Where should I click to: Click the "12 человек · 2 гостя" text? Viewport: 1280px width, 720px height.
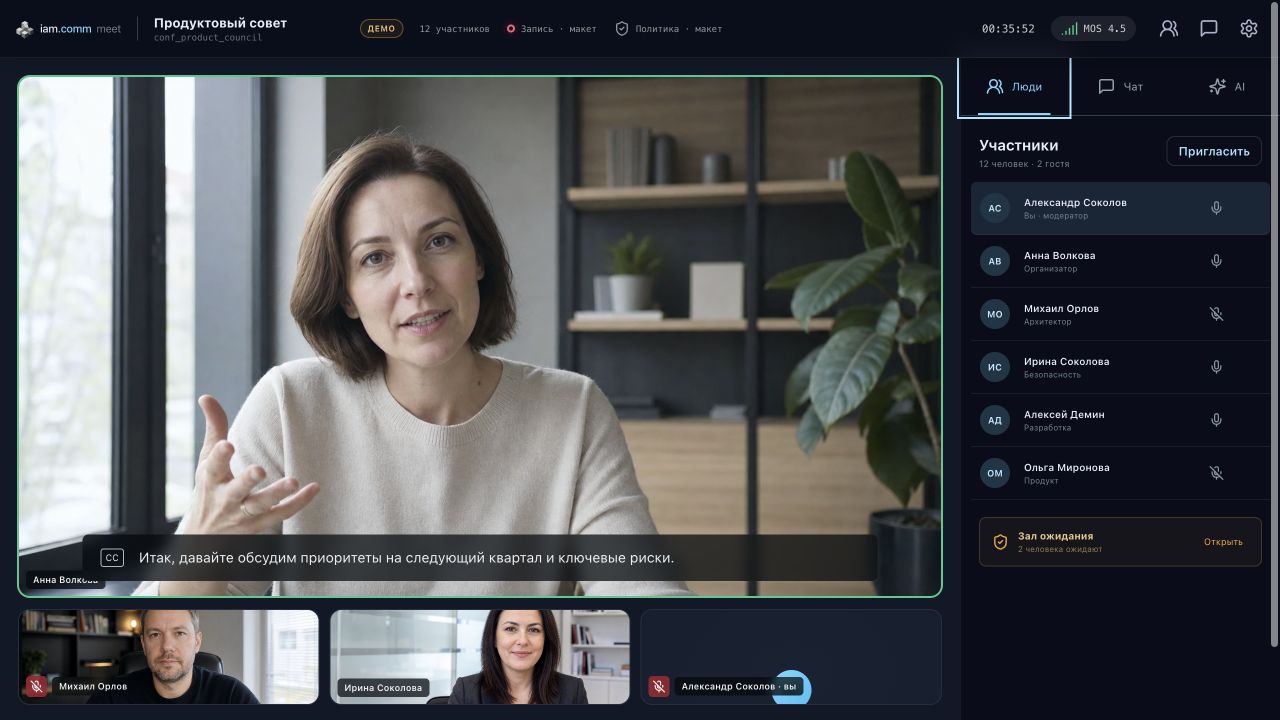1024,164
